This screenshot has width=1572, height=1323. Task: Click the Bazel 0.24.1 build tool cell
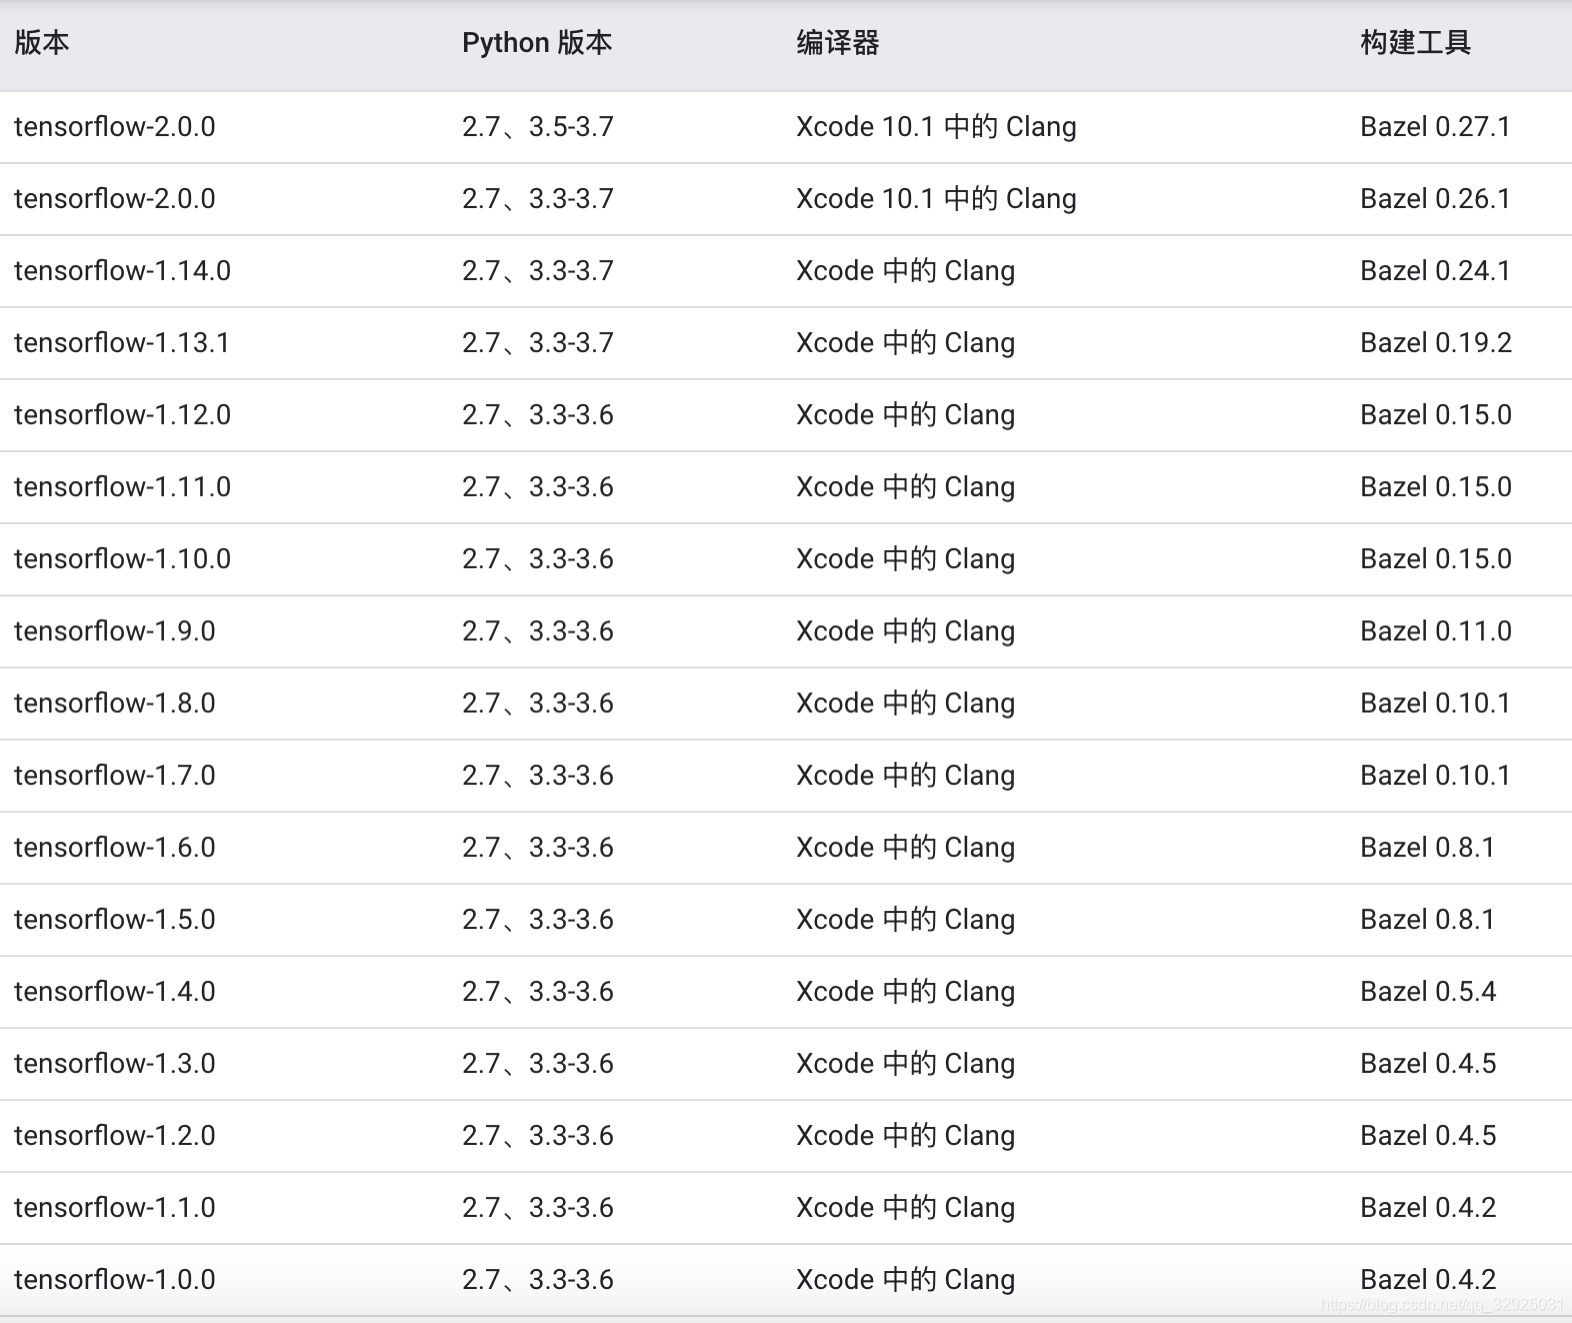click(1435, 271)
